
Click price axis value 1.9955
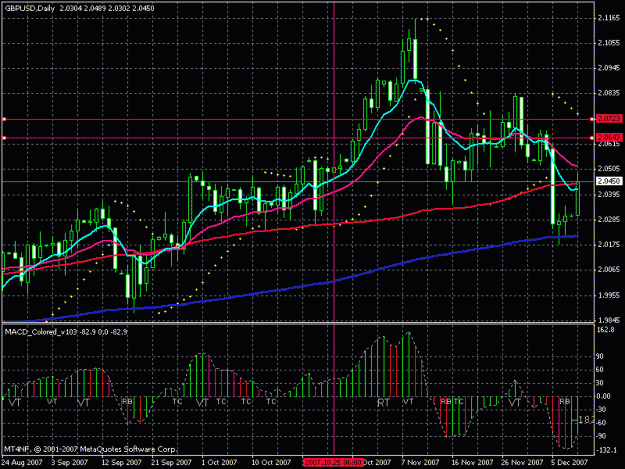point(609,295)
